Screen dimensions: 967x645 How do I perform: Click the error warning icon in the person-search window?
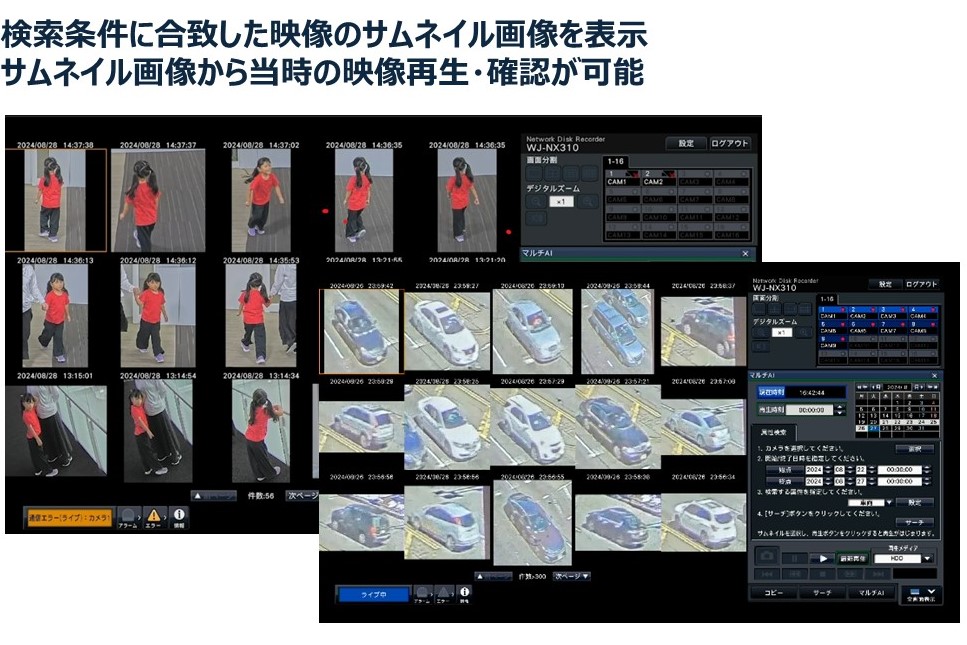tap(153, 517)
